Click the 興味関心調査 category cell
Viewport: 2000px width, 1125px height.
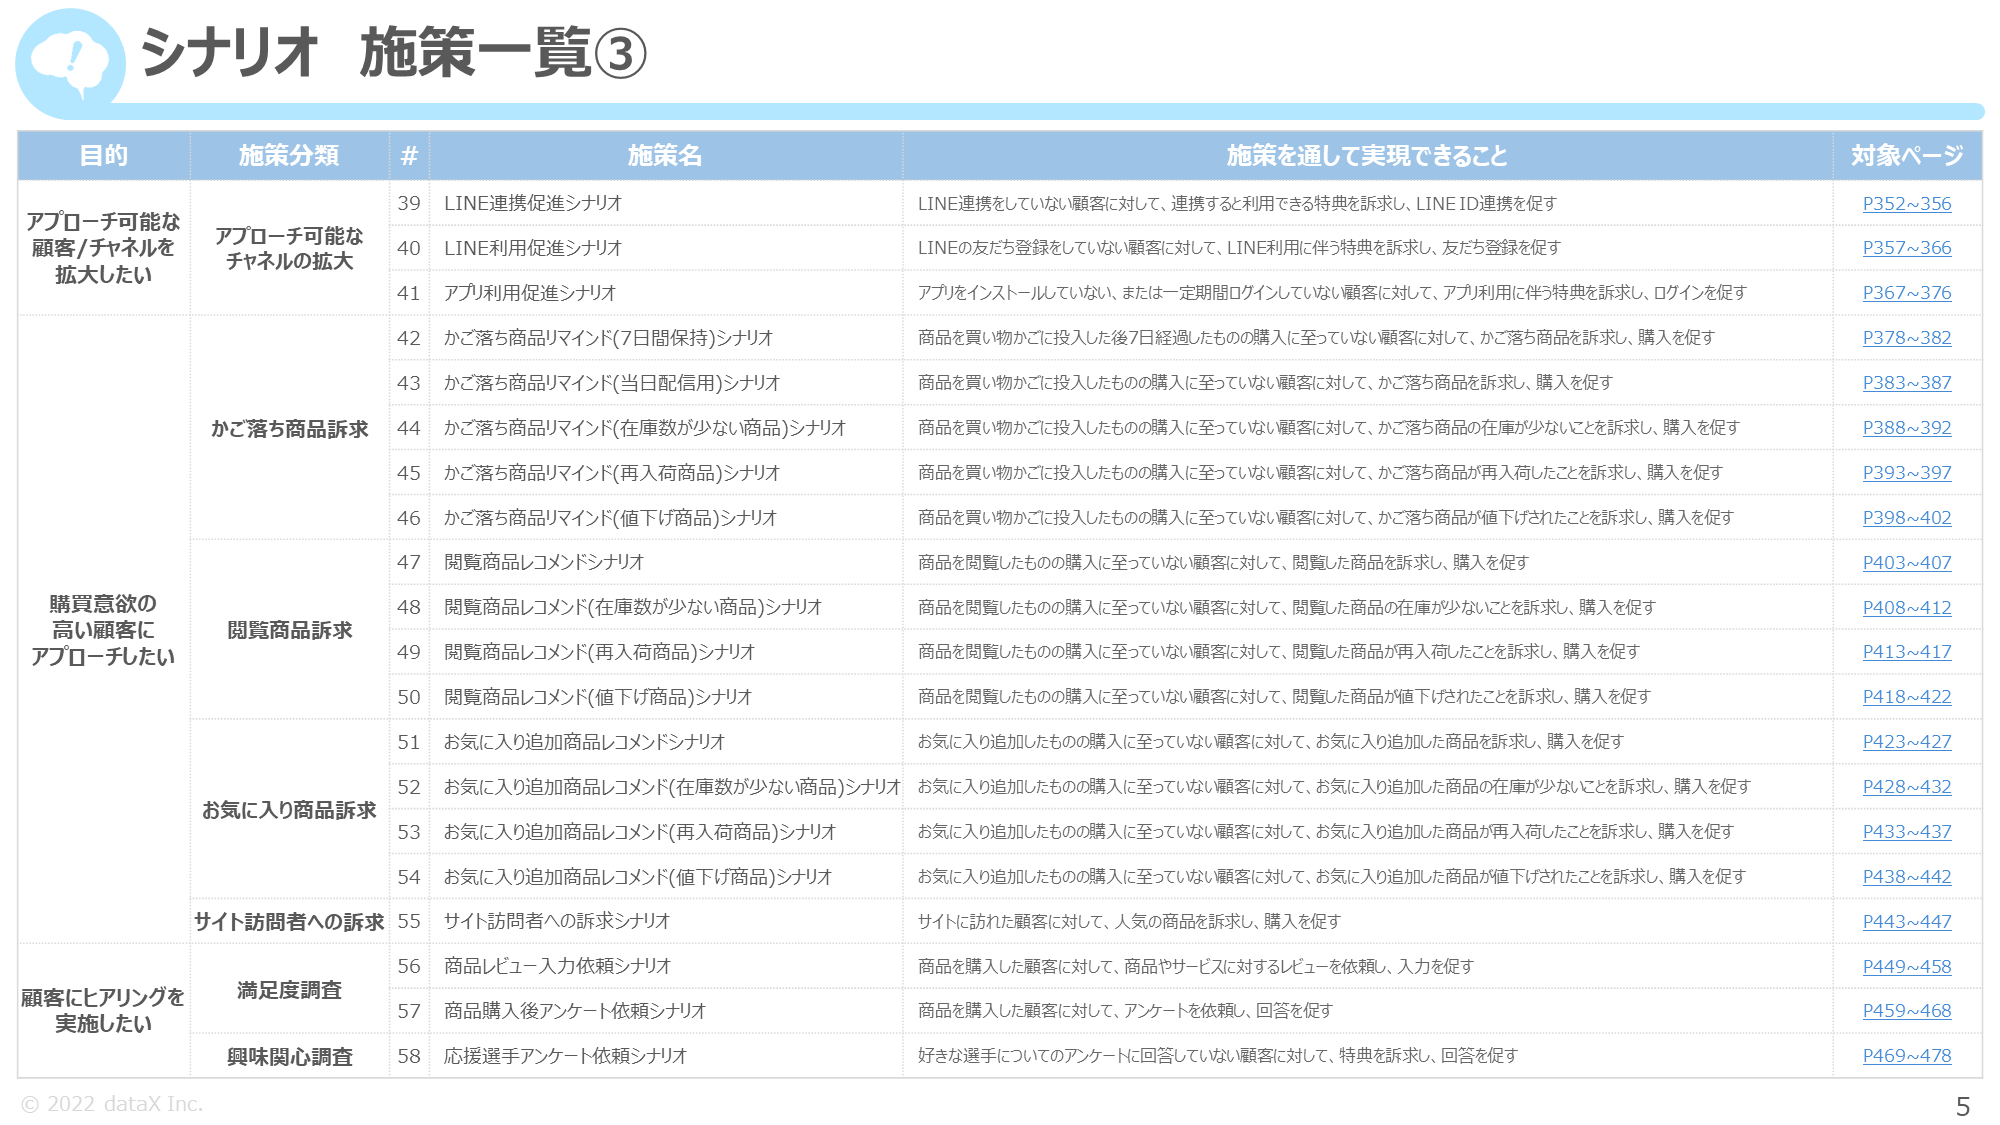pos(289,1057)
